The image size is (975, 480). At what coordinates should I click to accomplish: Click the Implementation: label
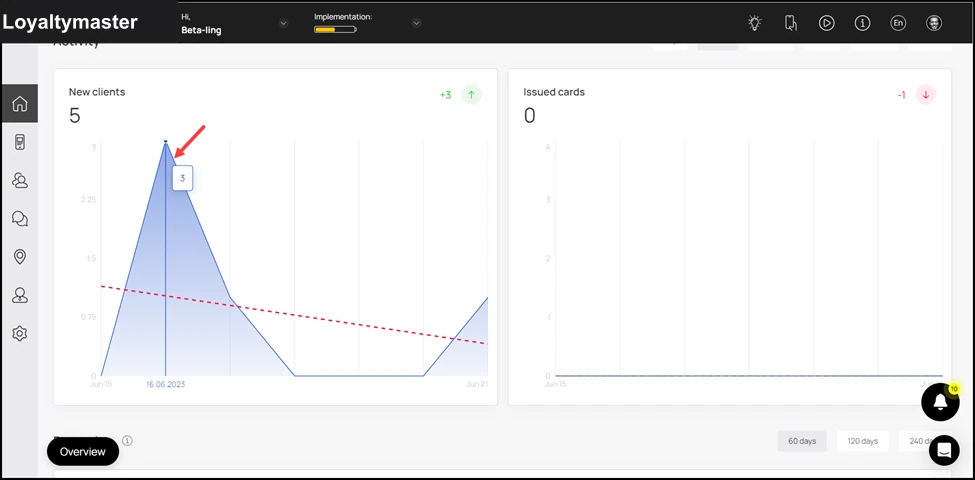[x=343, y=17]
